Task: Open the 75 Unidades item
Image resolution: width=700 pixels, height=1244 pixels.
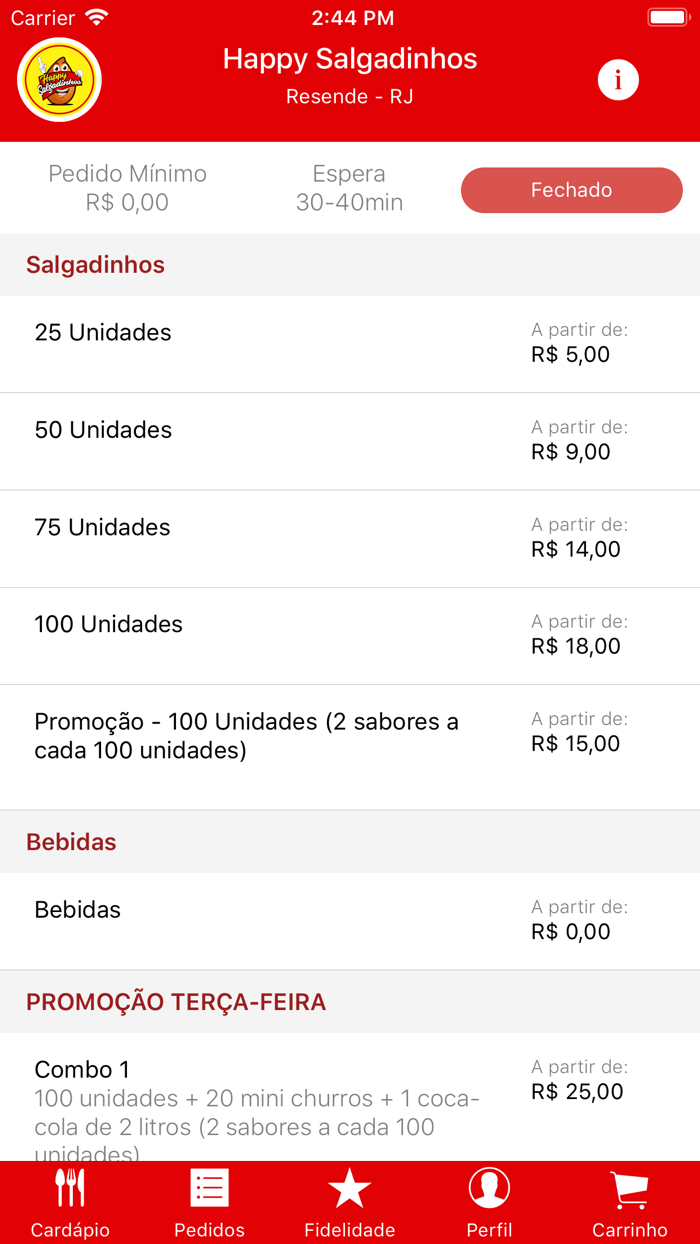Action: pyautogui.click(x=350, y=538)
